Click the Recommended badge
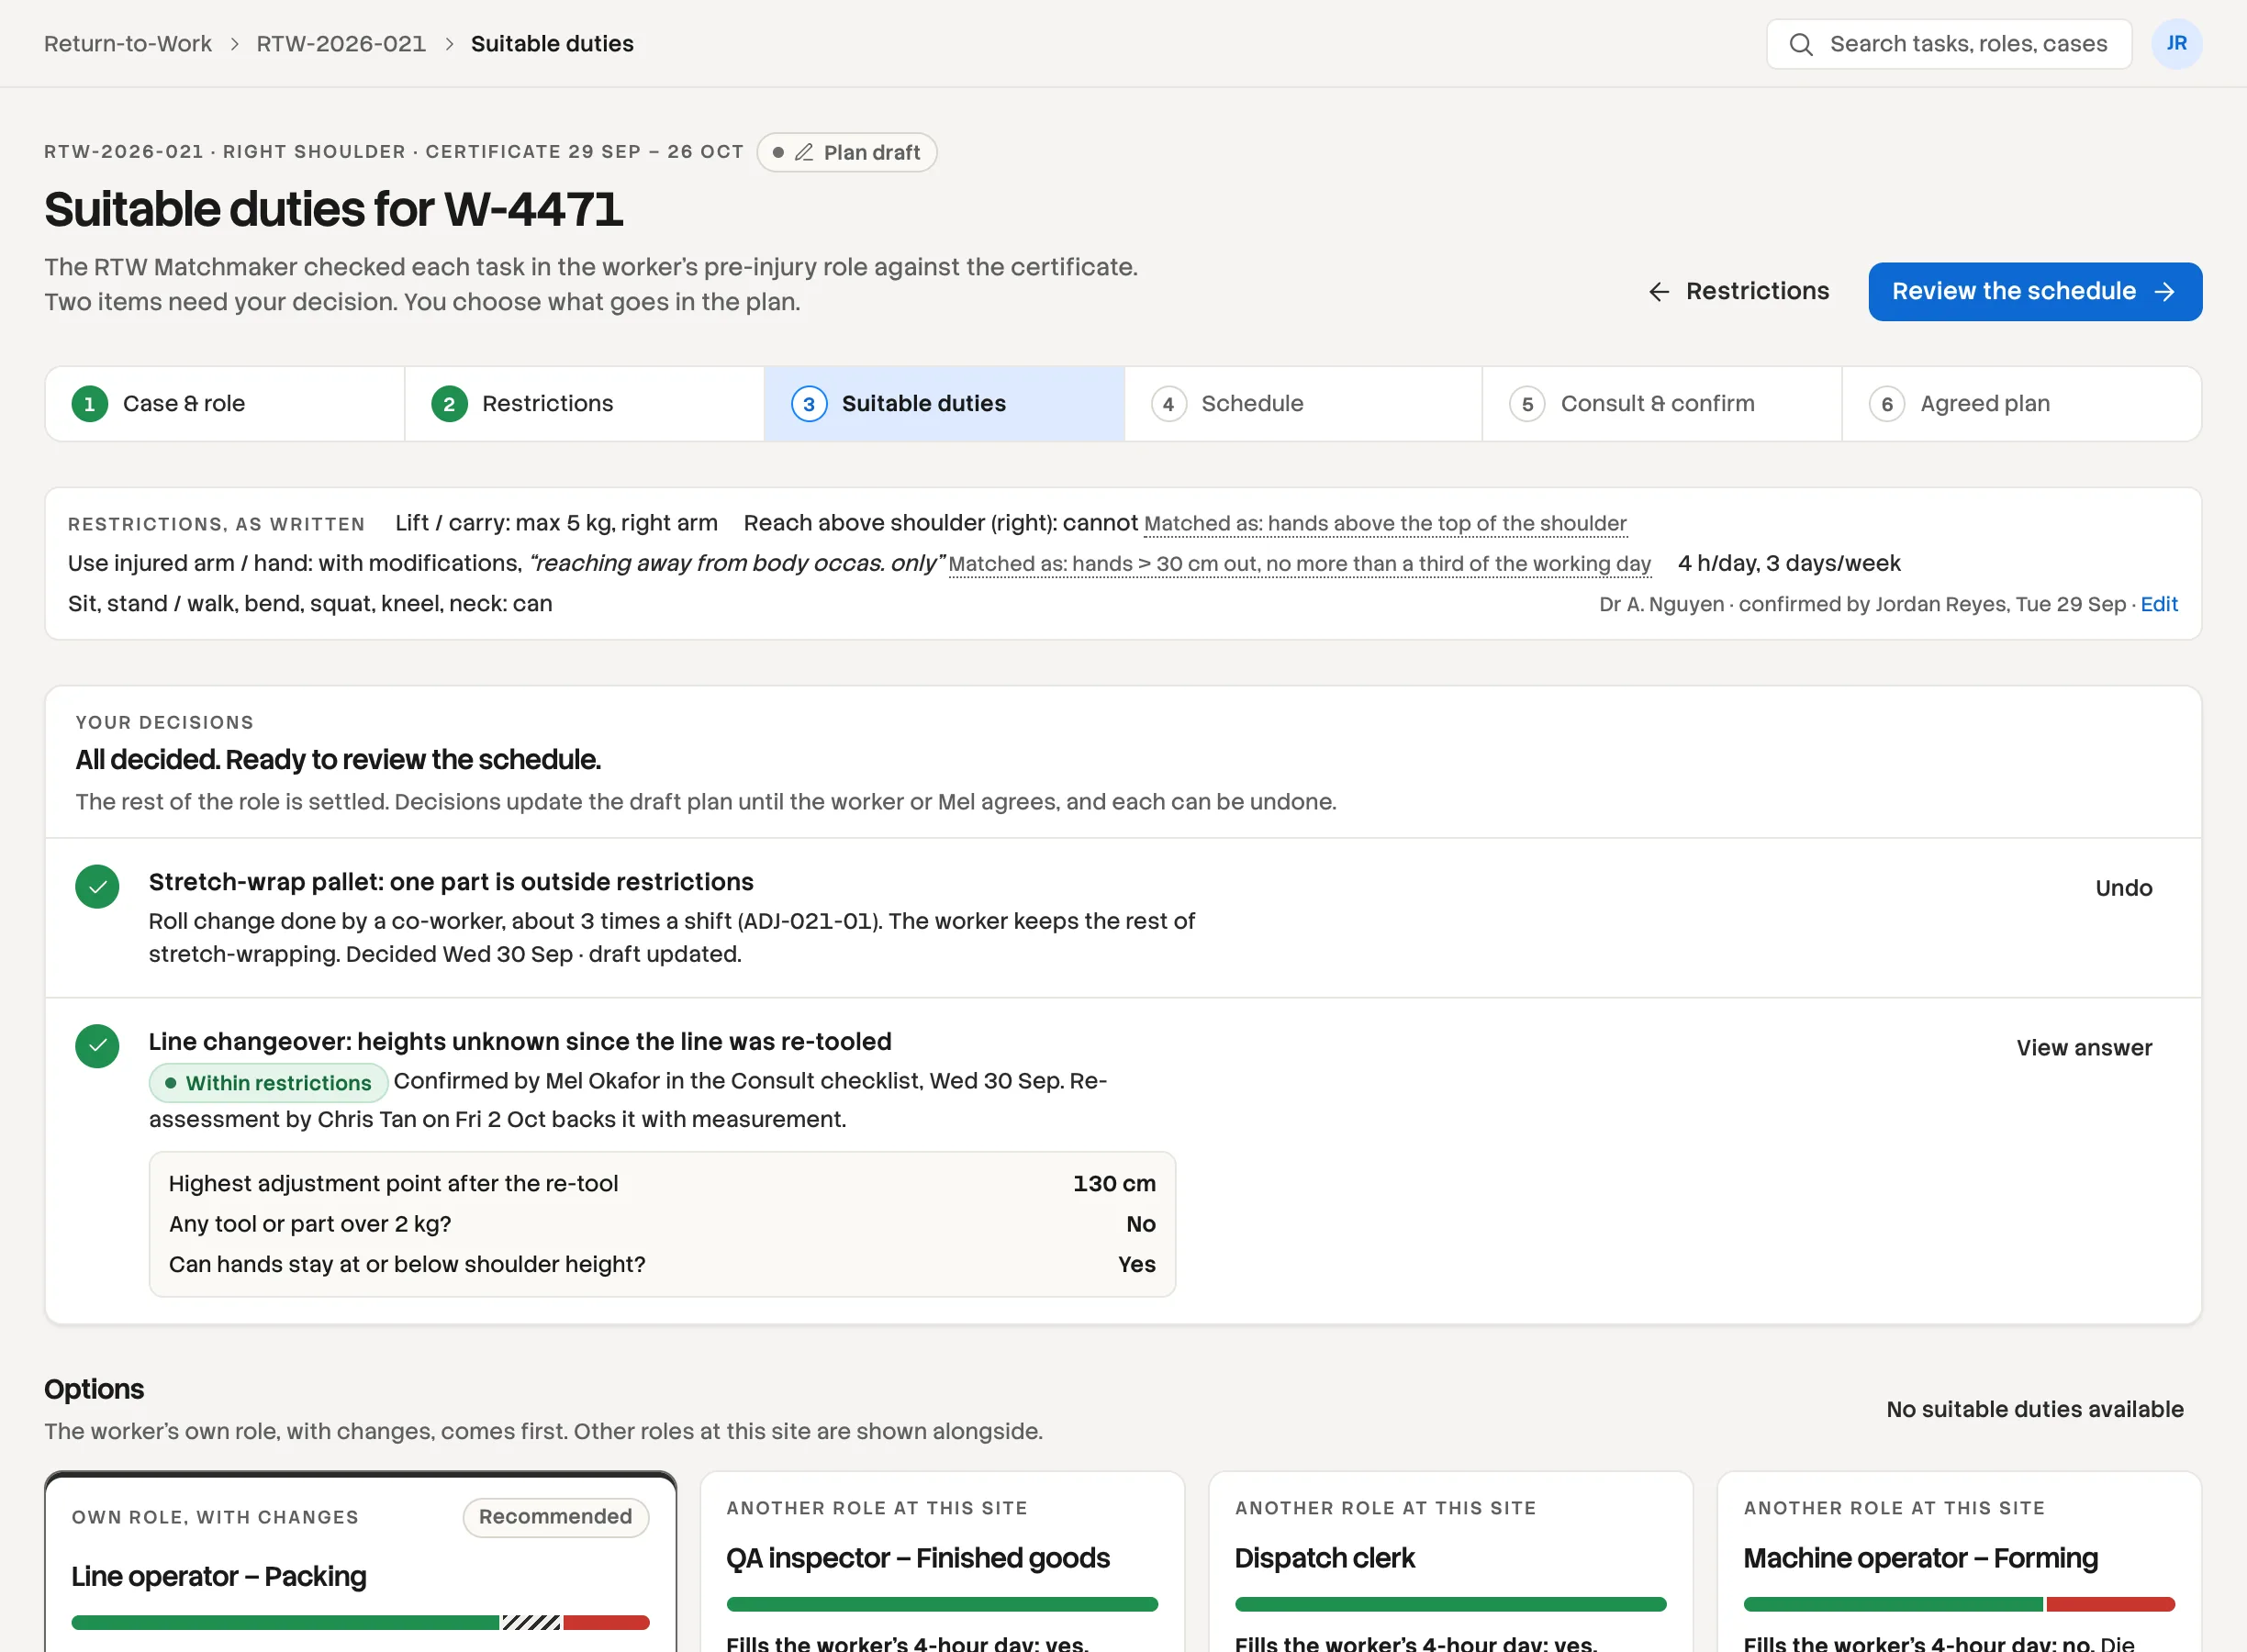Viewport: 2247px width, 1652px height. (555, 1517)
